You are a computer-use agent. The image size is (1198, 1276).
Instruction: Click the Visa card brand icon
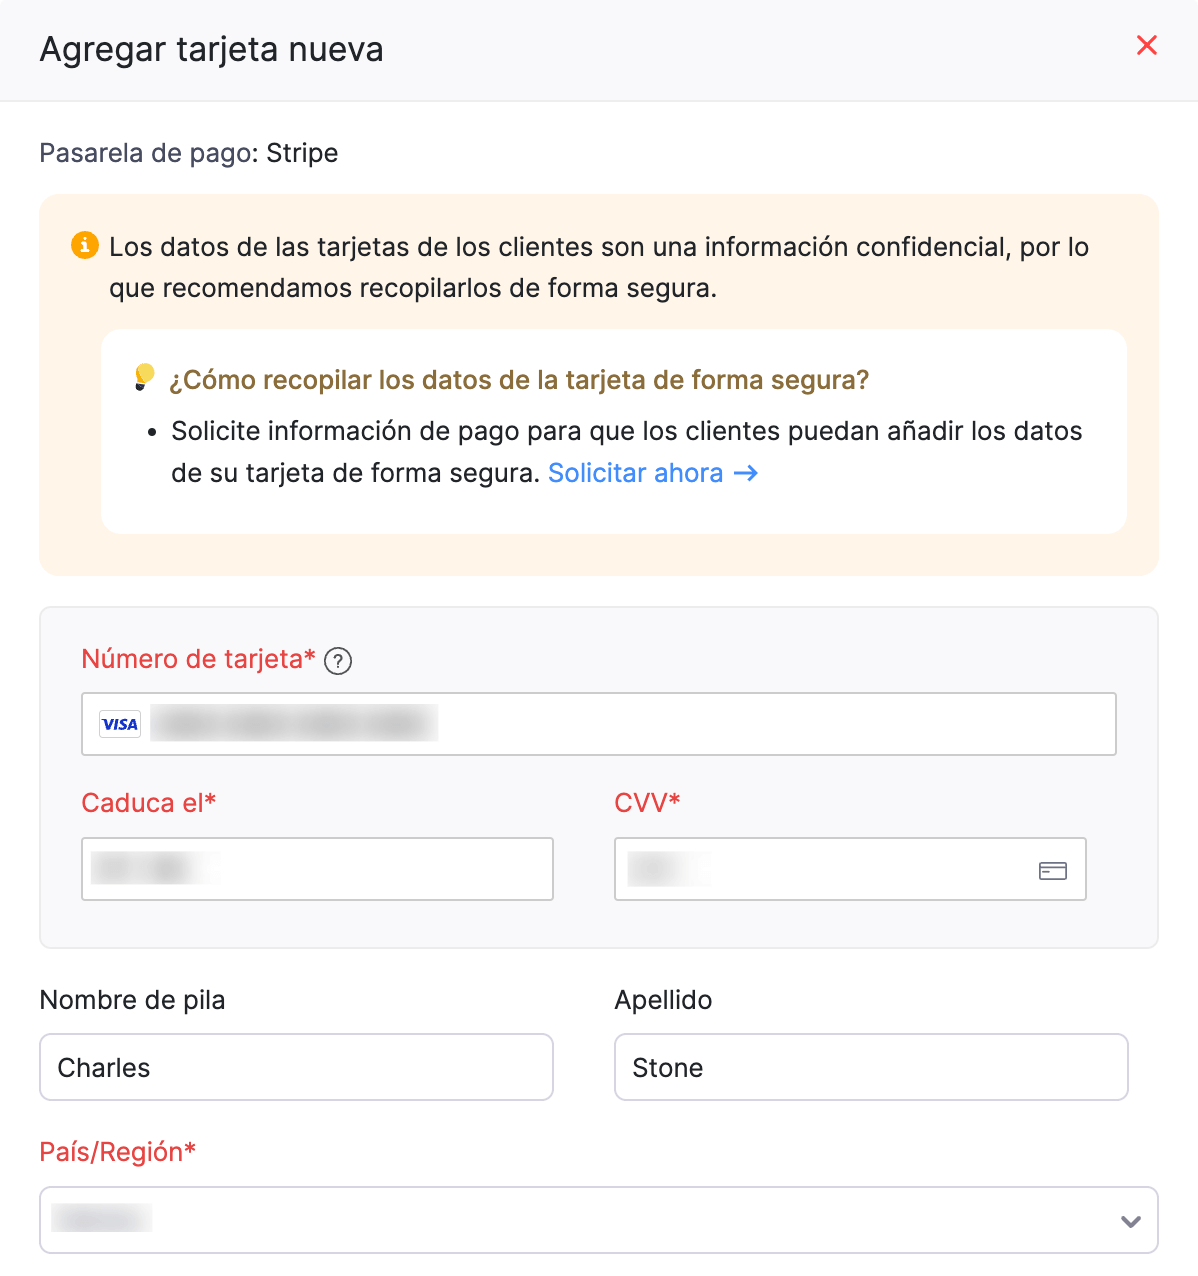pyautogui.click(x=119, y=723)
